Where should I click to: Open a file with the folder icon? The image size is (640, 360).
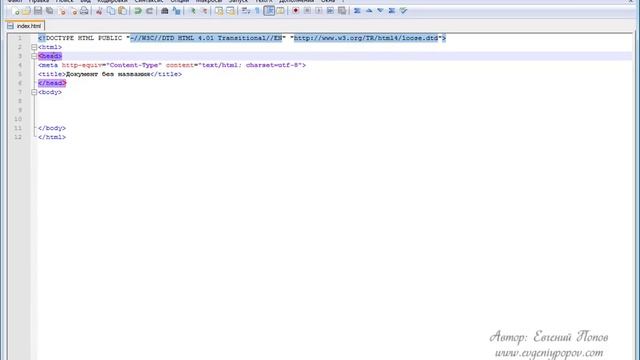(x=27, y=11)
